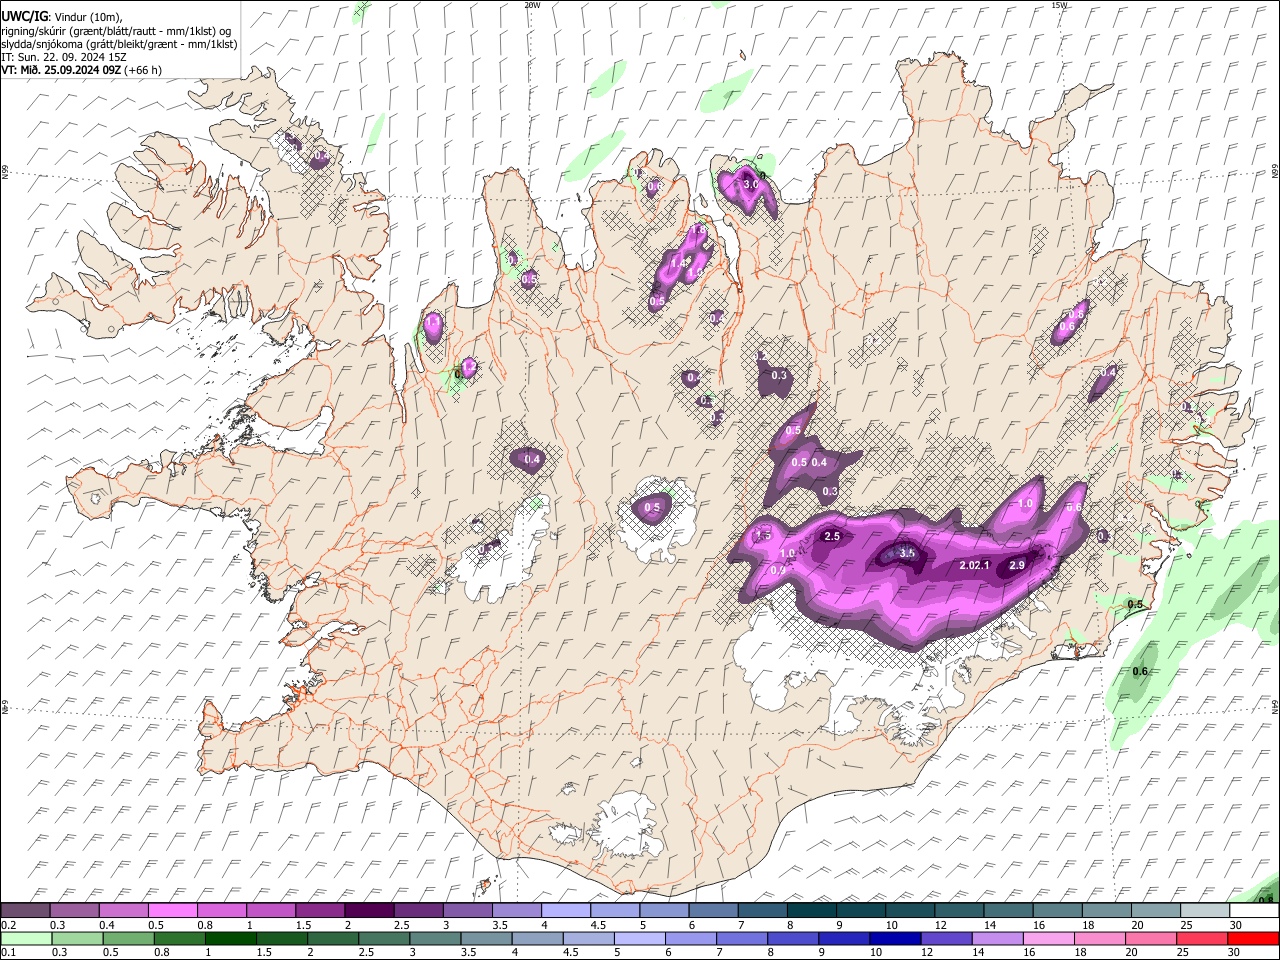
Task: Select the upper legend swatch labeled 3.5
Action: (x=516, y=911)
